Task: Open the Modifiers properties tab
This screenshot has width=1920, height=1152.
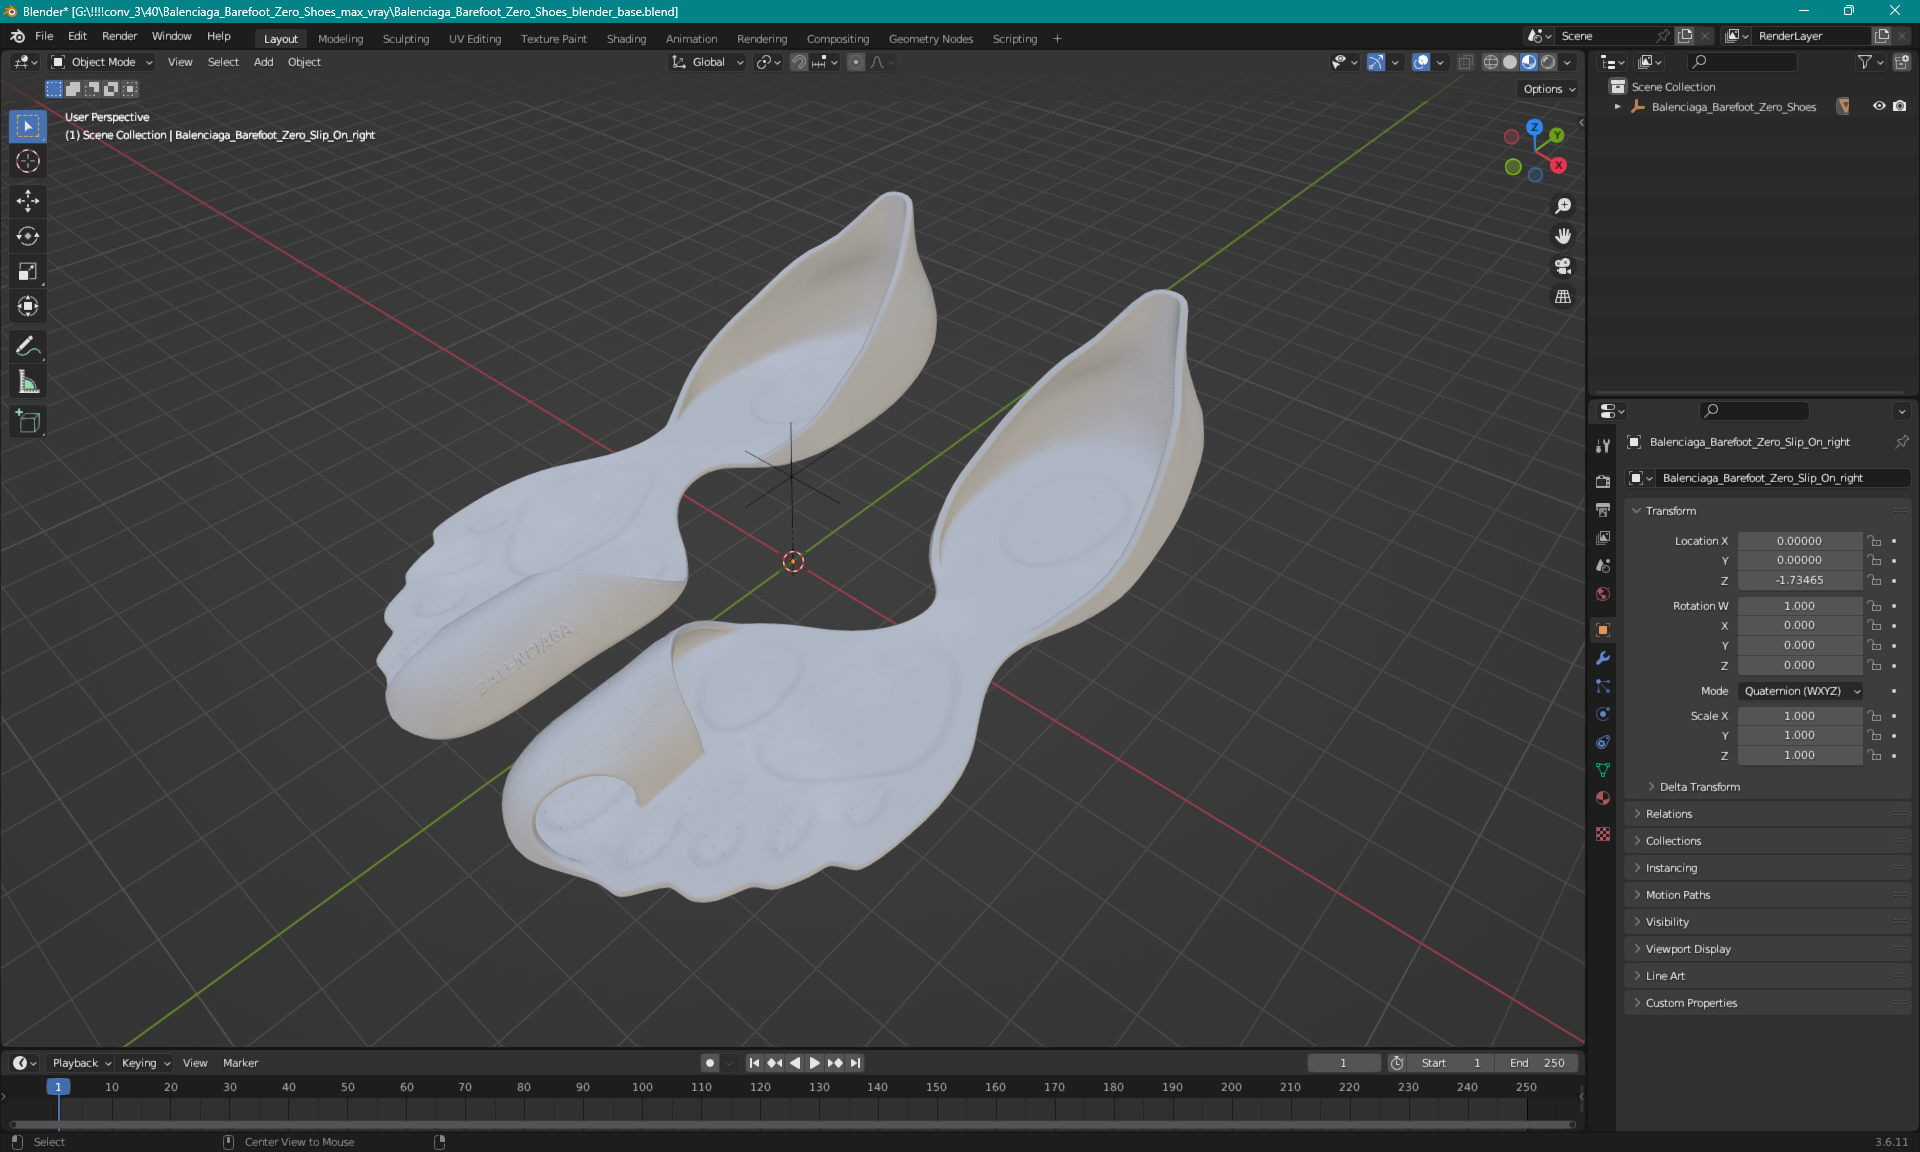Action: [x=1603, y=658]
